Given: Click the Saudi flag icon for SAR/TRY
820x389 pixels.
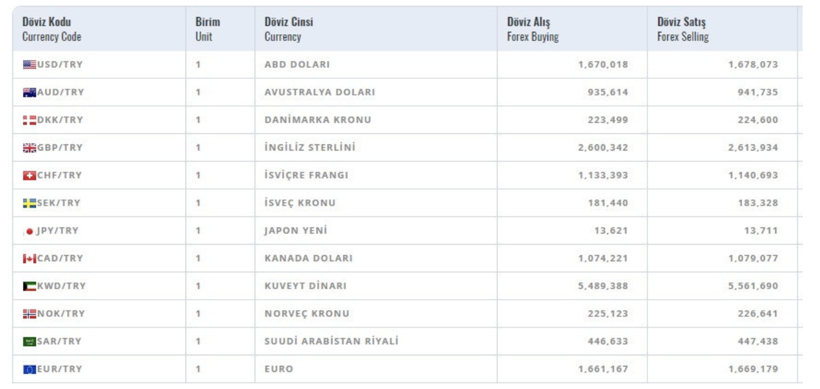Looking at the screenshot, I should click(x=29, y=342).
